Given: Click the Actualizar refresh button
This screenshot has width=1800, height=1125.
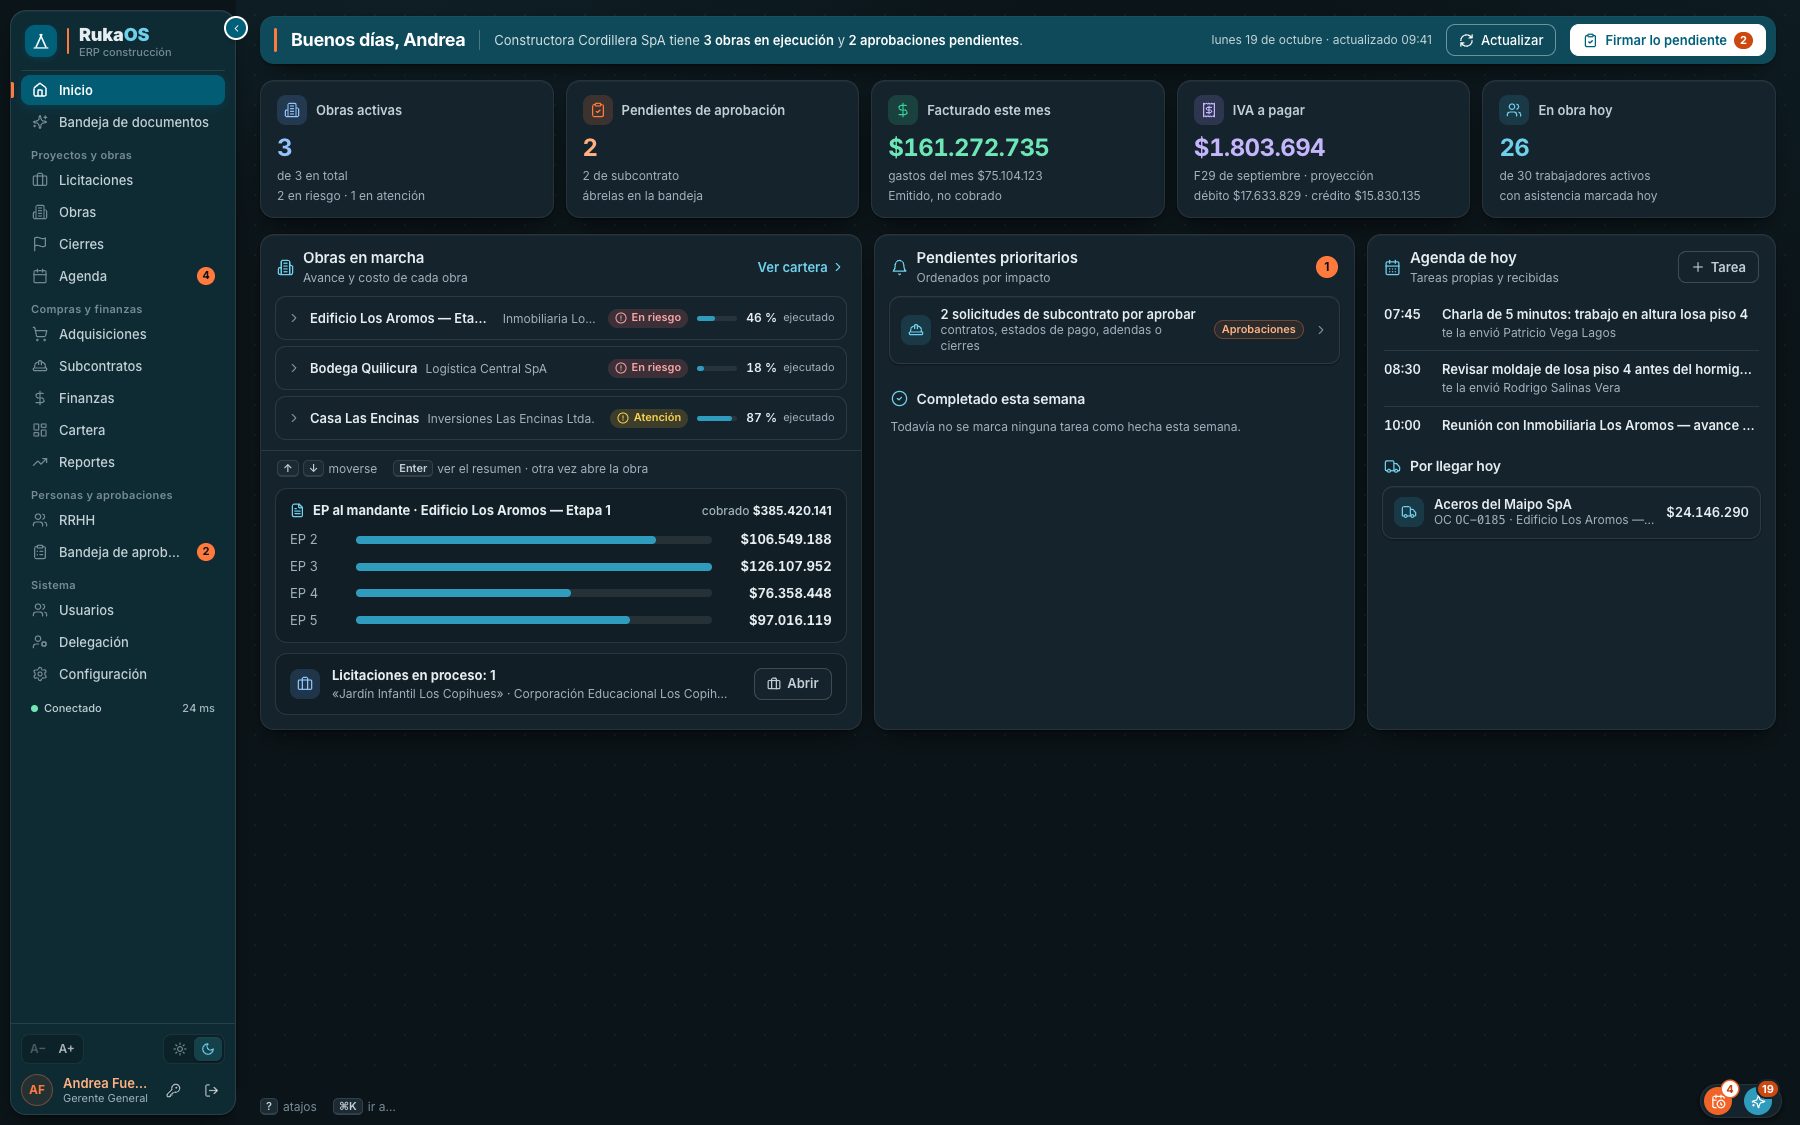Looking at the screenshot, I should pos(1501,40).
